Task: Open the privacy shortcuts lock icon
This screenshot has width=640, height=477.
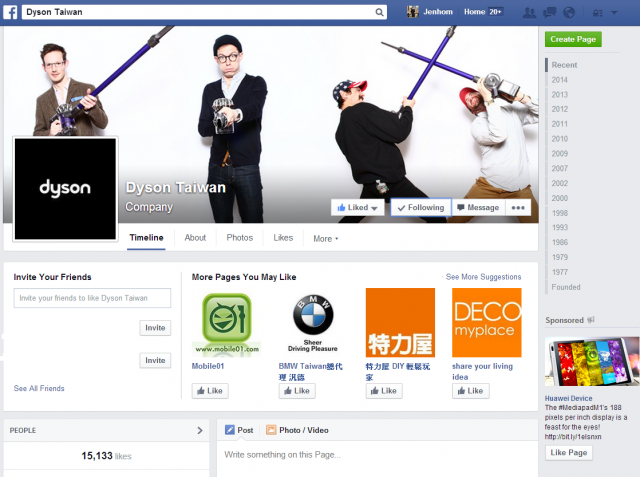Action: (x=598, y=13)
